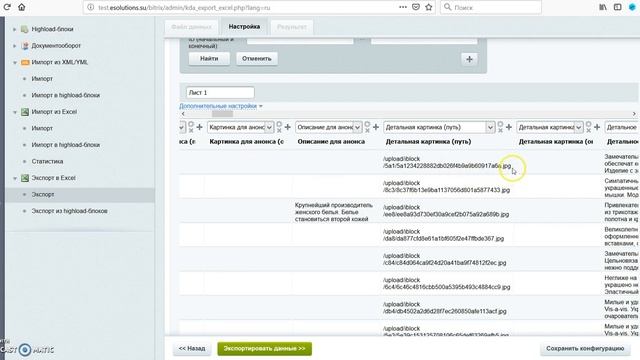
Task: Open site information icon in address bar
Action: (91, 7)
